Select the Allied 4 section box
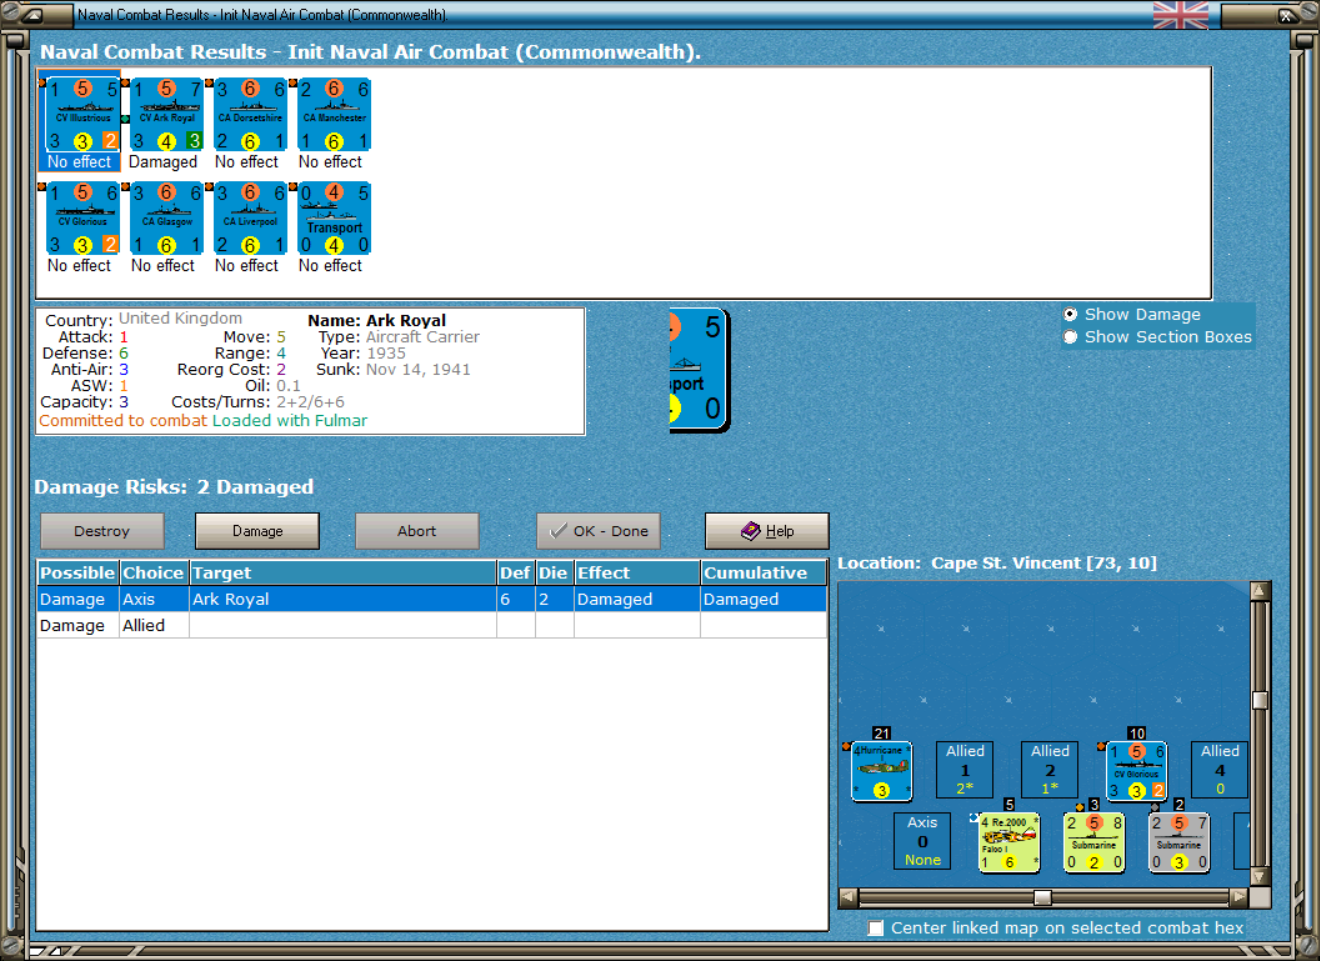1320x961 pixels. [x=1220, y=769]
